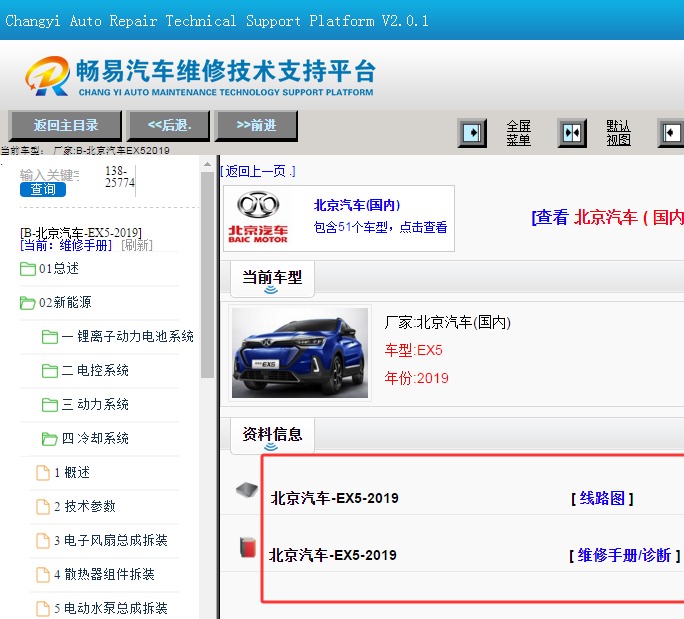Click 北京汽车-EX5-2019 in the 线路图 row

[x=335, y=498]
